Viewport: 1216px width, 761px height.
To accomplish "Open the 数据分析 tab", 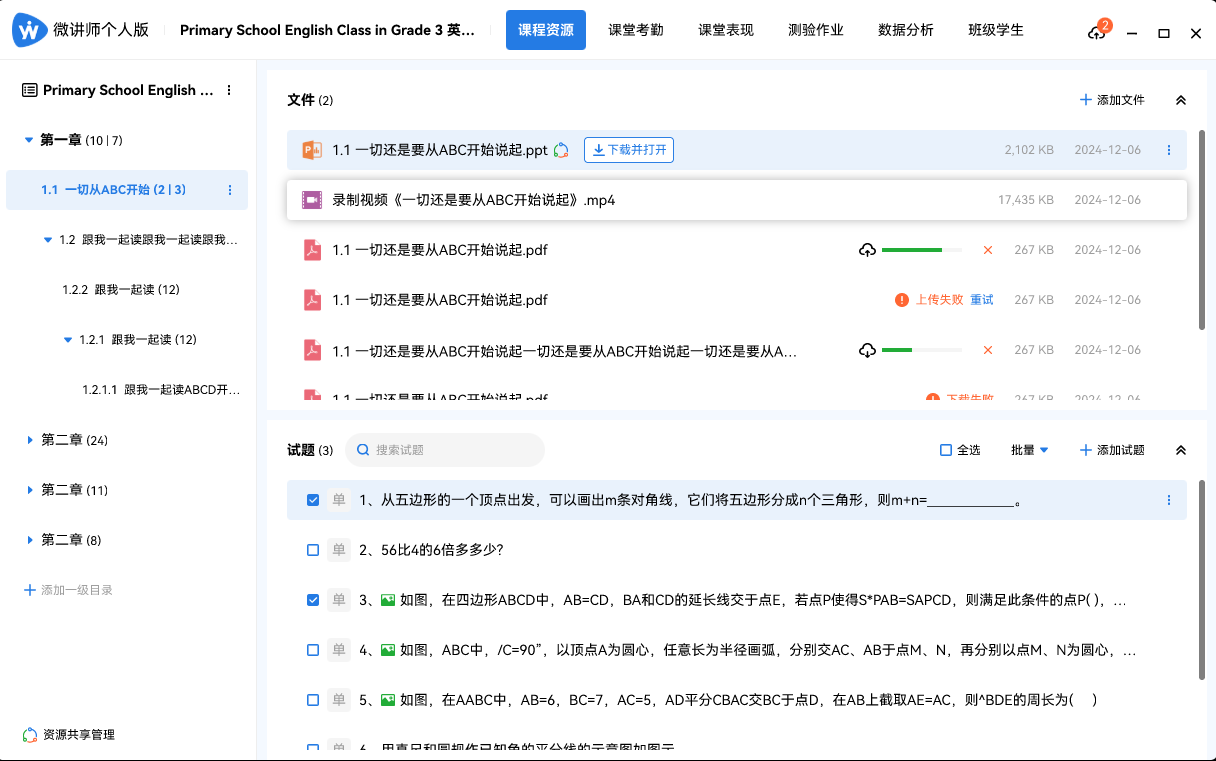I will pos(905,30).
